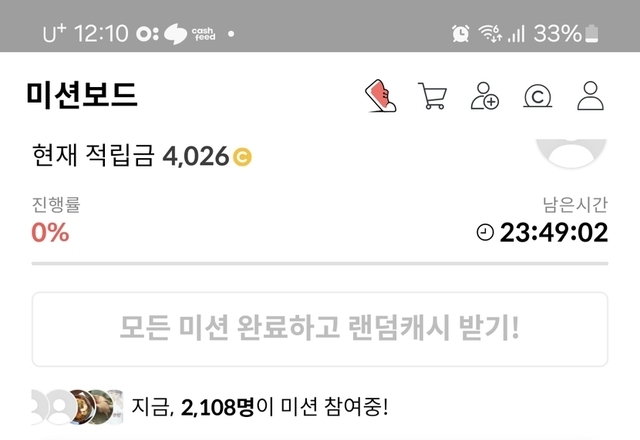Viewport: 640px width, 440px height.
Task: Tap the battery 33% indicator
Action: [x=566, y=33]
